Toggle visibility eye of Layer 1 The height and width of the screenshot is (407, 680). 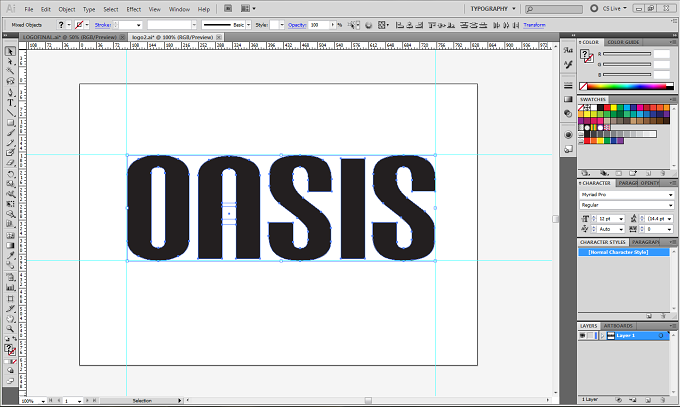[582, 336]
